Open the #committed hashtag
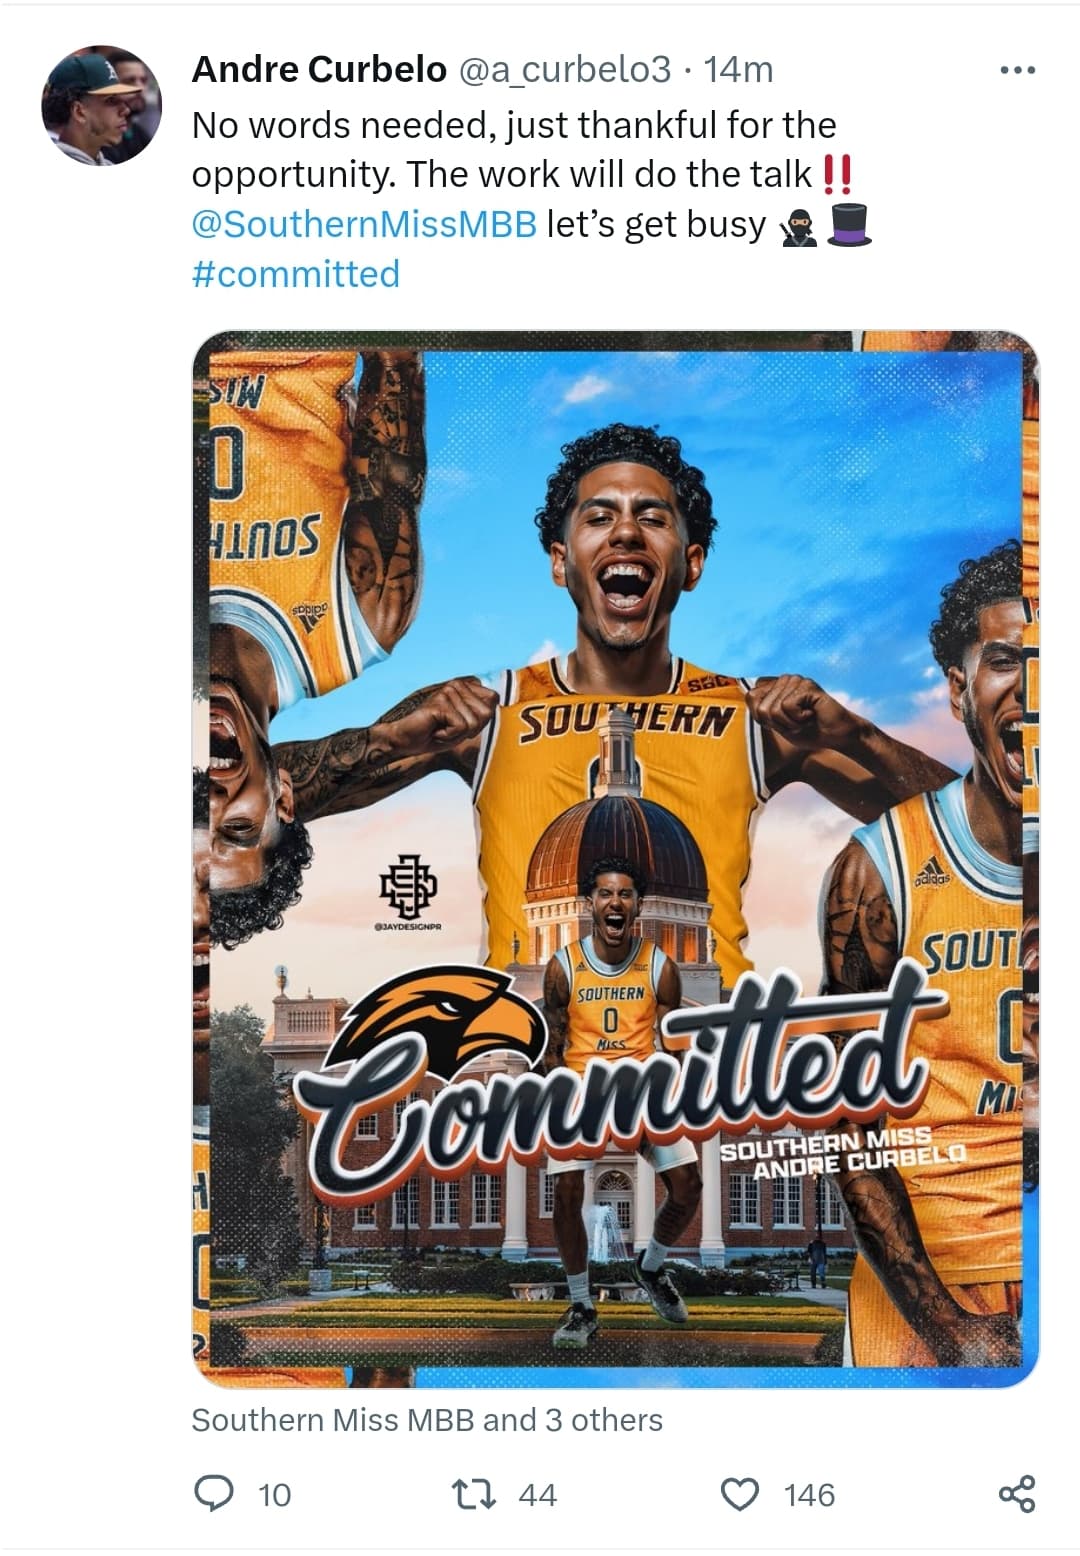 tap(295, 274)
